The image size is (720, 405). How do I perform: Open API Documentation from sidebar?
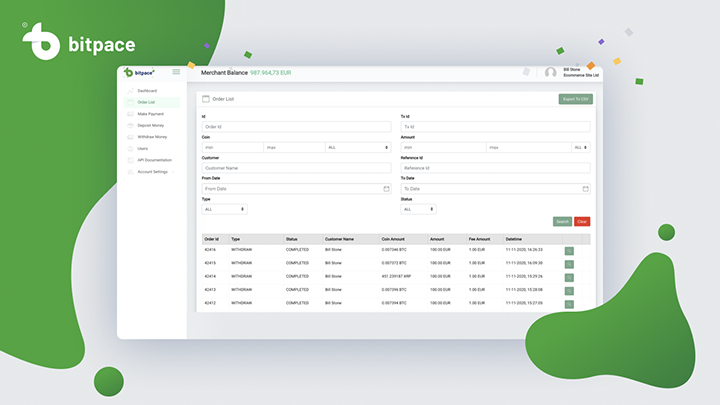coord(155,160)
